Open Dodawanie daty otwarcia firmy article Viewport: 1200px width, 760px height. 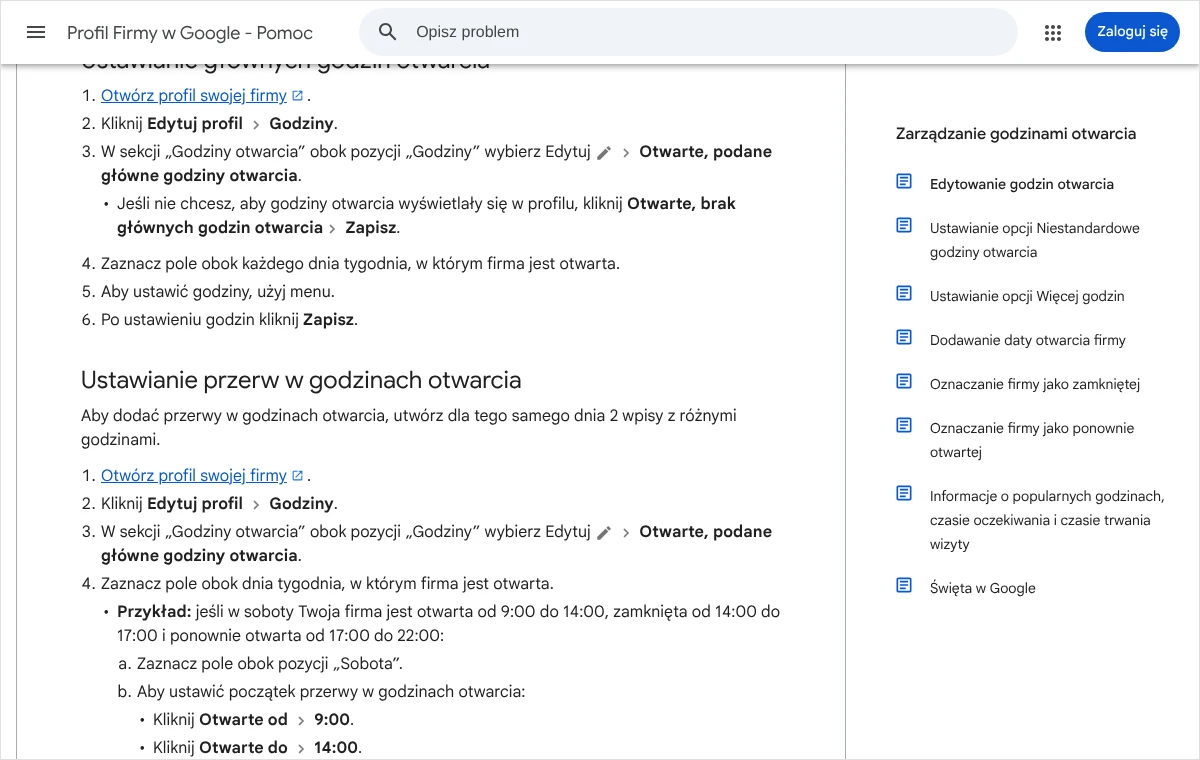pos(1028,340)
